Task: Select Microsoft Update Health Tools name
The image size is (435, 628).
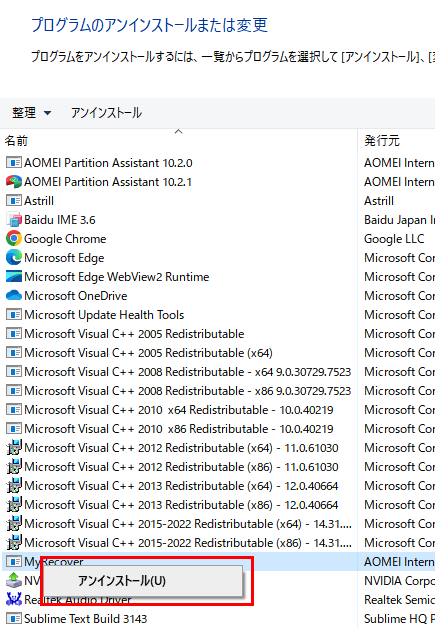Action: pyautogui.click(x=104, y=315)
